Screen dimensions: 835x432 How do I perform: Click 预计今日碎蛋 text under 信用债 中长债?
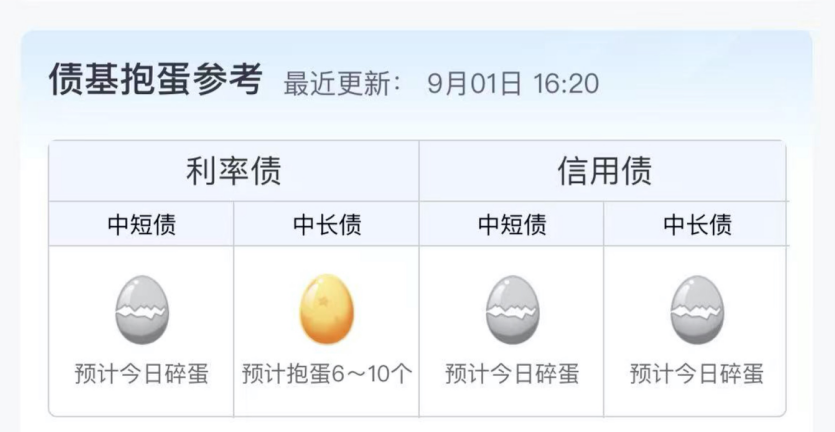[x=697, y=373]
